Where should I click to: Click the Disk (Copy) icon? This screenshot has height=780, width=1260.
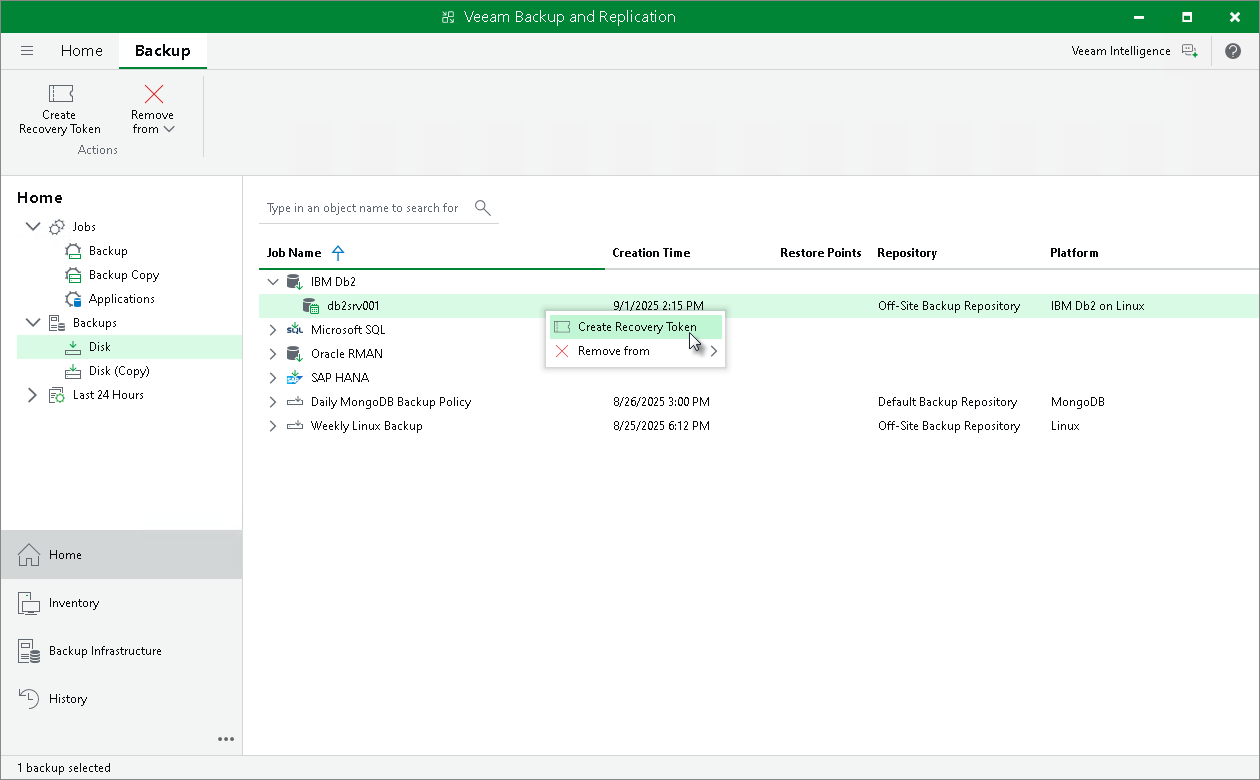(73, 371)
